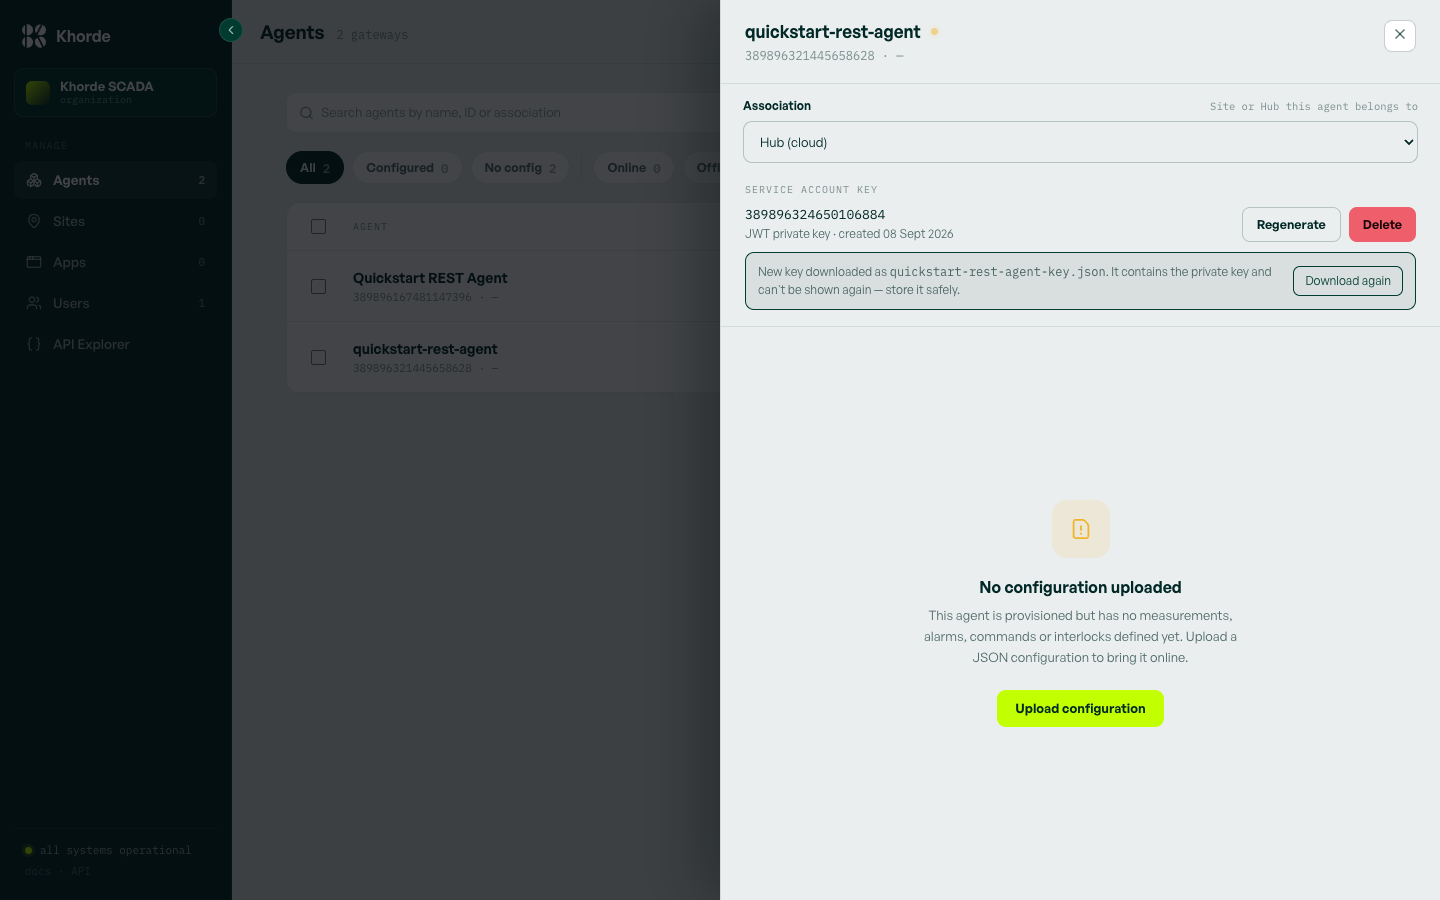
Task: Select the No config filter tab
Action: pyautogui.click(x=520, y=168)
